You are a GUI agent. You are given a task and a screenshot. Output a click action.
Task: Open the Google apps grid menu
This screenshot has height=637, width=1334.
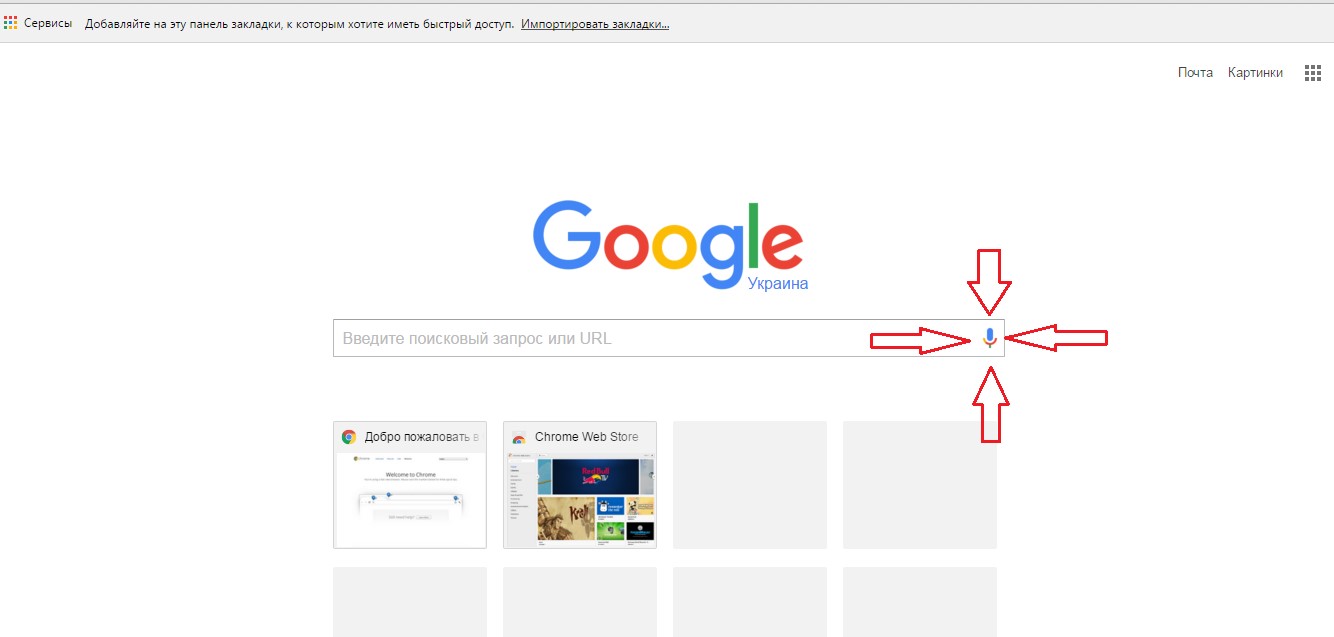tap(1313, 73)
